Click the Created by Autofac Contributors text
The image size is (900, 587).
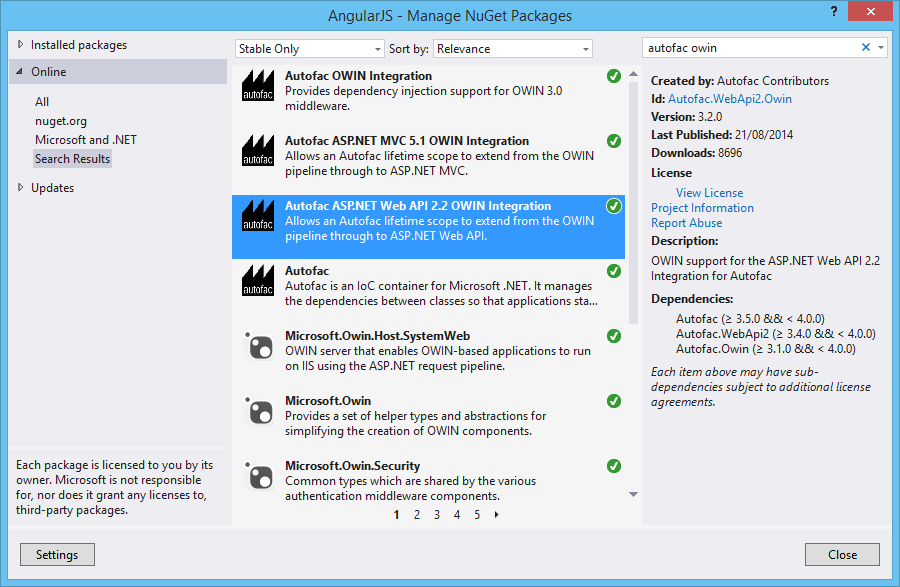[740, 80]
